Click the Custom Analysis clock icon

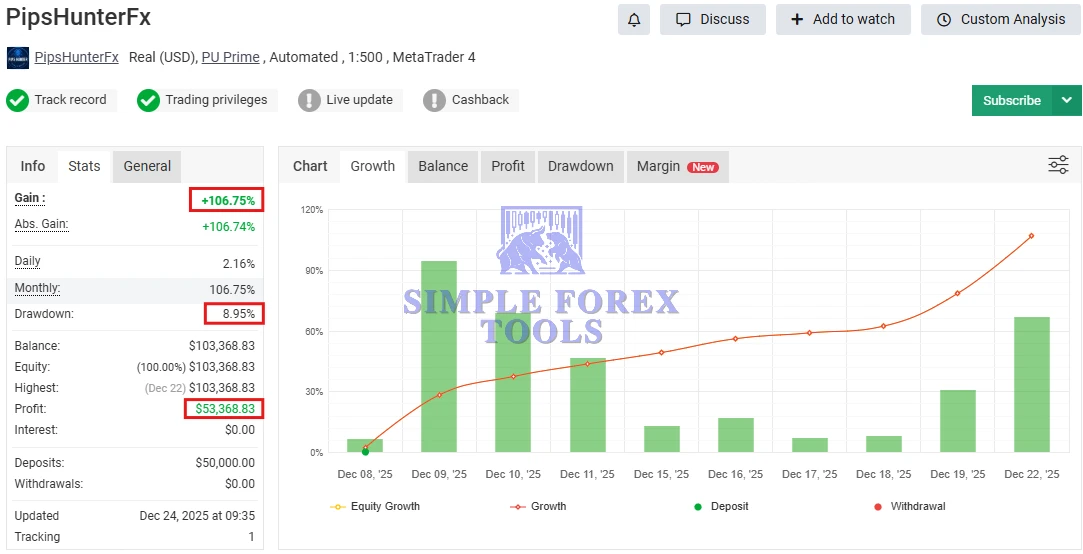coord(943,19)
